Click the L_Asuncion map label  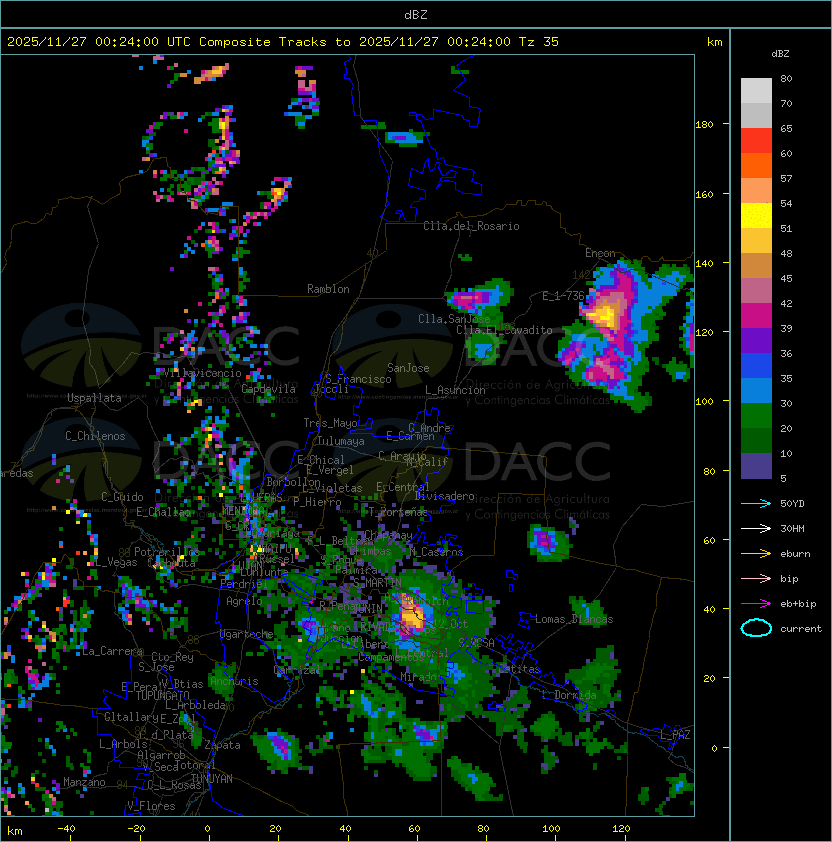pyautogui.click(x=455, y=390)
